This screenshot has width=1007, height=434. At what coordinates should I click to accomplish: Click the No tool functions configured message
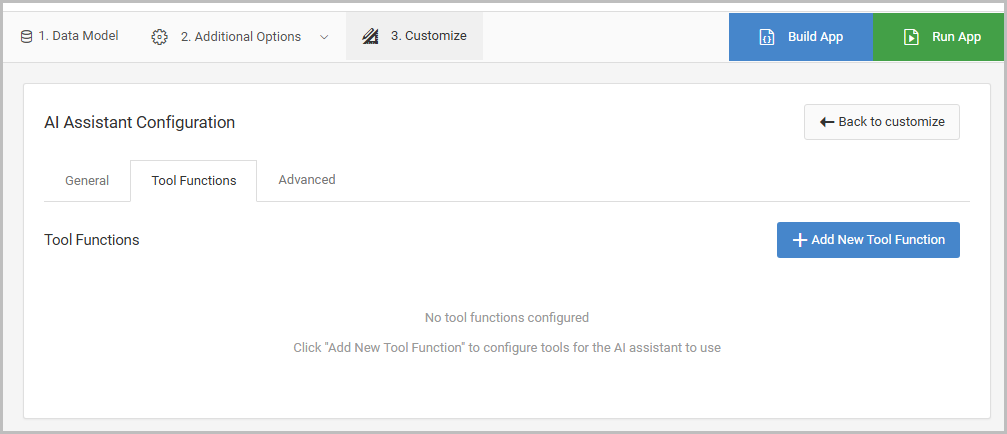pos(507,318)
